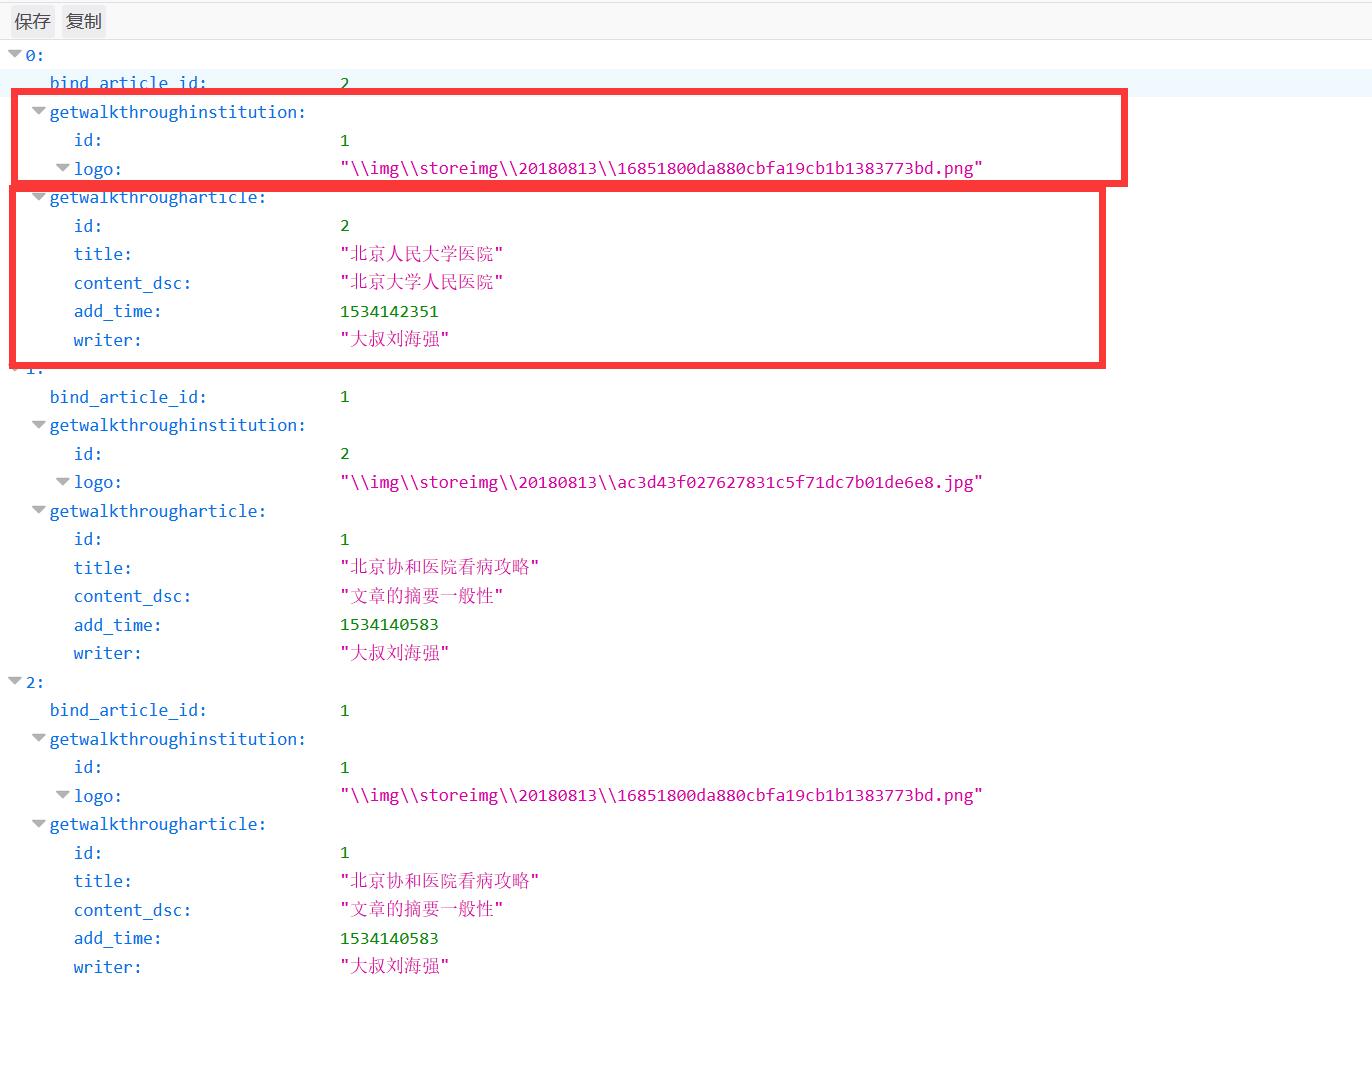Collapse getwalkthroughinstitution under item 0
1372x1089 pixels.
point(39,111)
